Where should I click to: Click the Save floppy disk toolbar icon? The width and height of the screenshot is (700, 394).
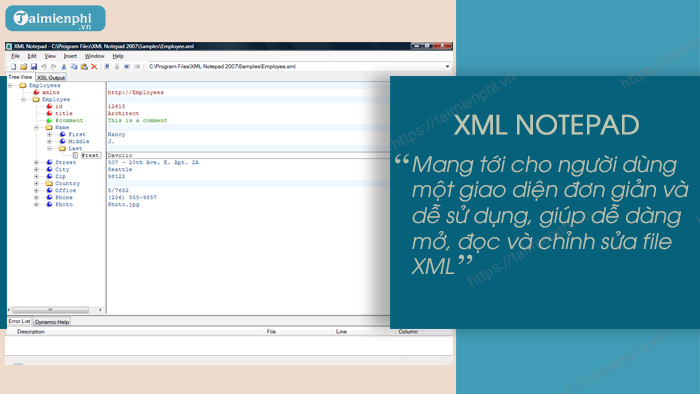[33, 66]
